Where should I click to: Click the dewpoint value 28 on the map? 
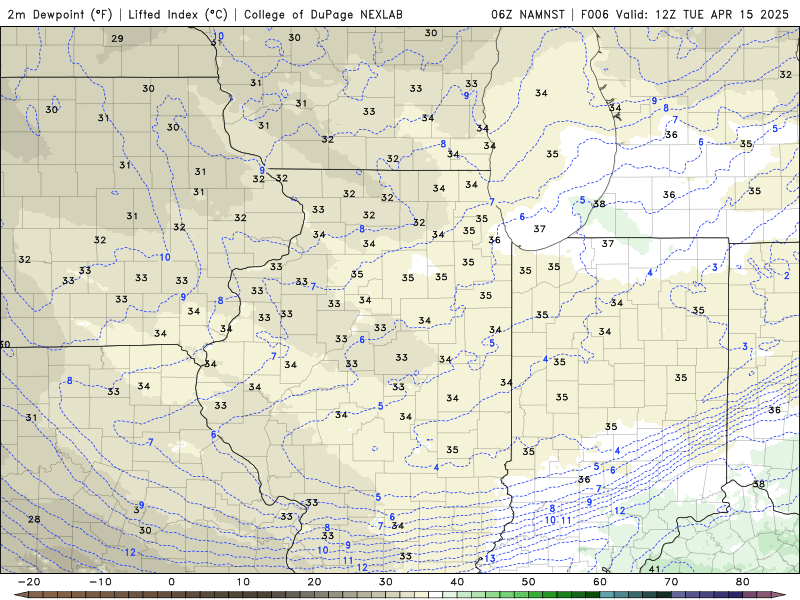tap(34, 519)
